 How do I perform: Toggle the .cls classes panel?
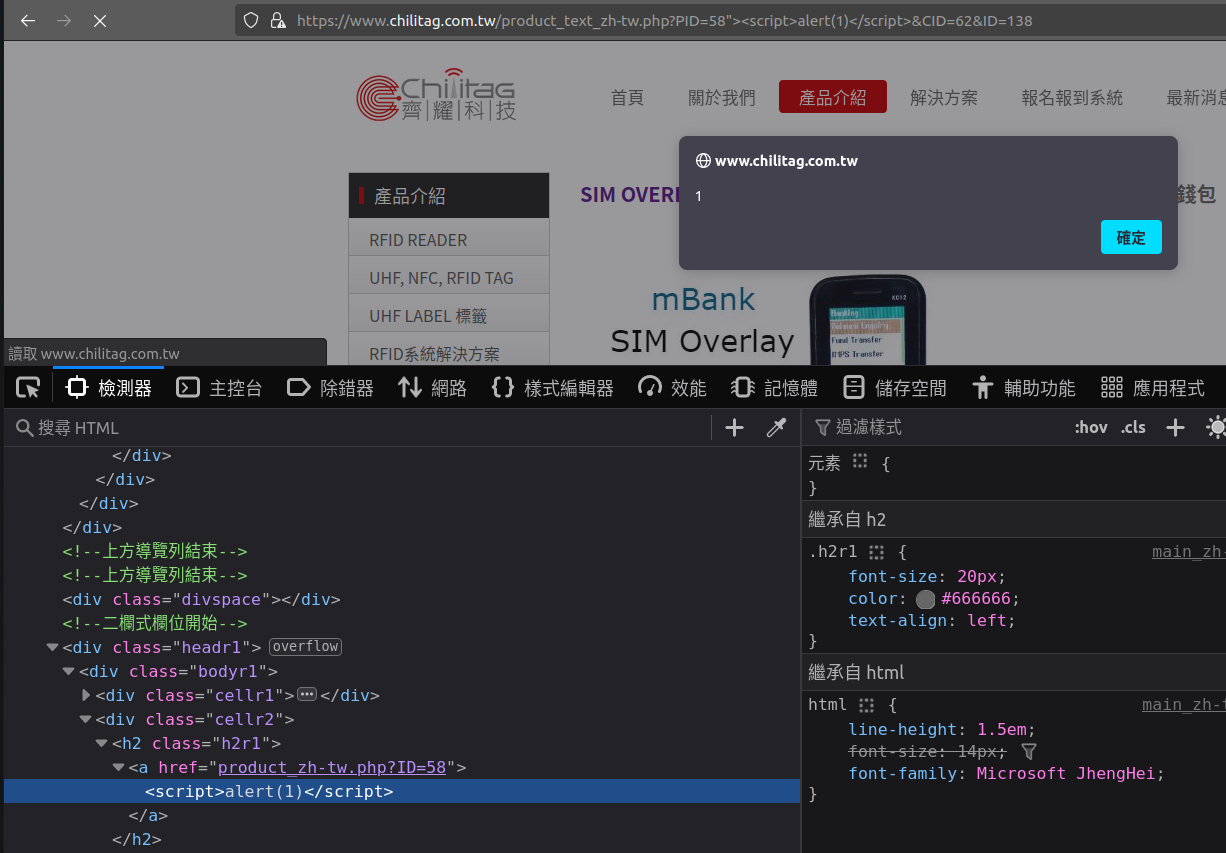coord(1133,428)
